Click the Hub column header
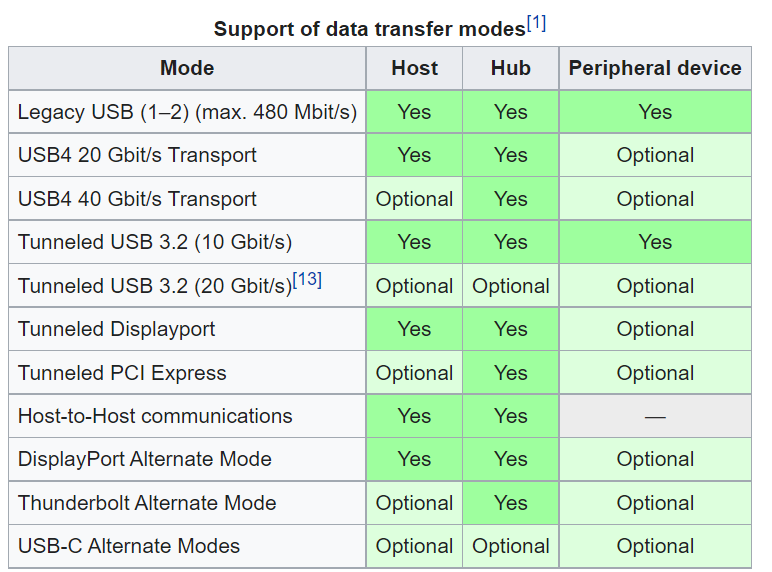Viewport: 772px width, 572px height. pyautogui.click(x=510, y=68)
